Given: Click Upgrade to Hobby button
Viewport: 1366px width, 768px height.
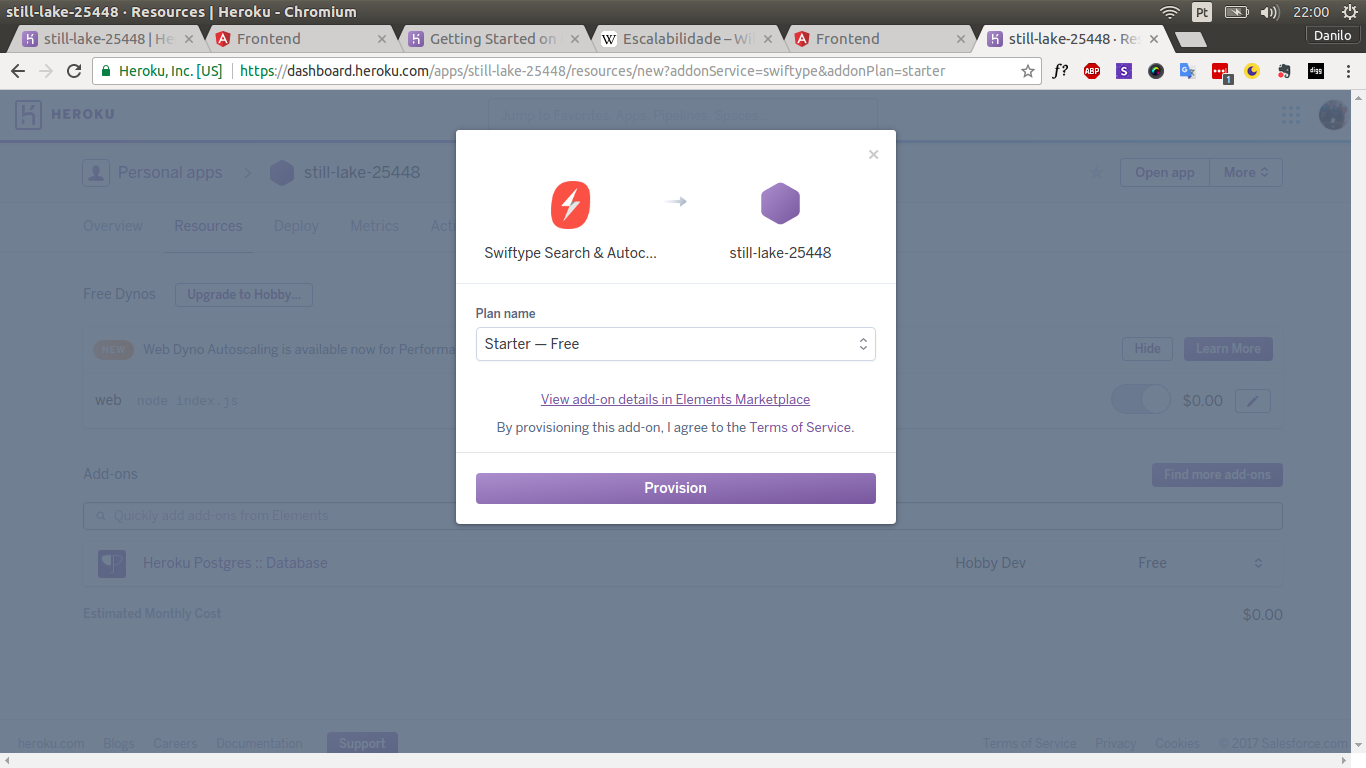Looking at the screenshot, I should [244, 294].
